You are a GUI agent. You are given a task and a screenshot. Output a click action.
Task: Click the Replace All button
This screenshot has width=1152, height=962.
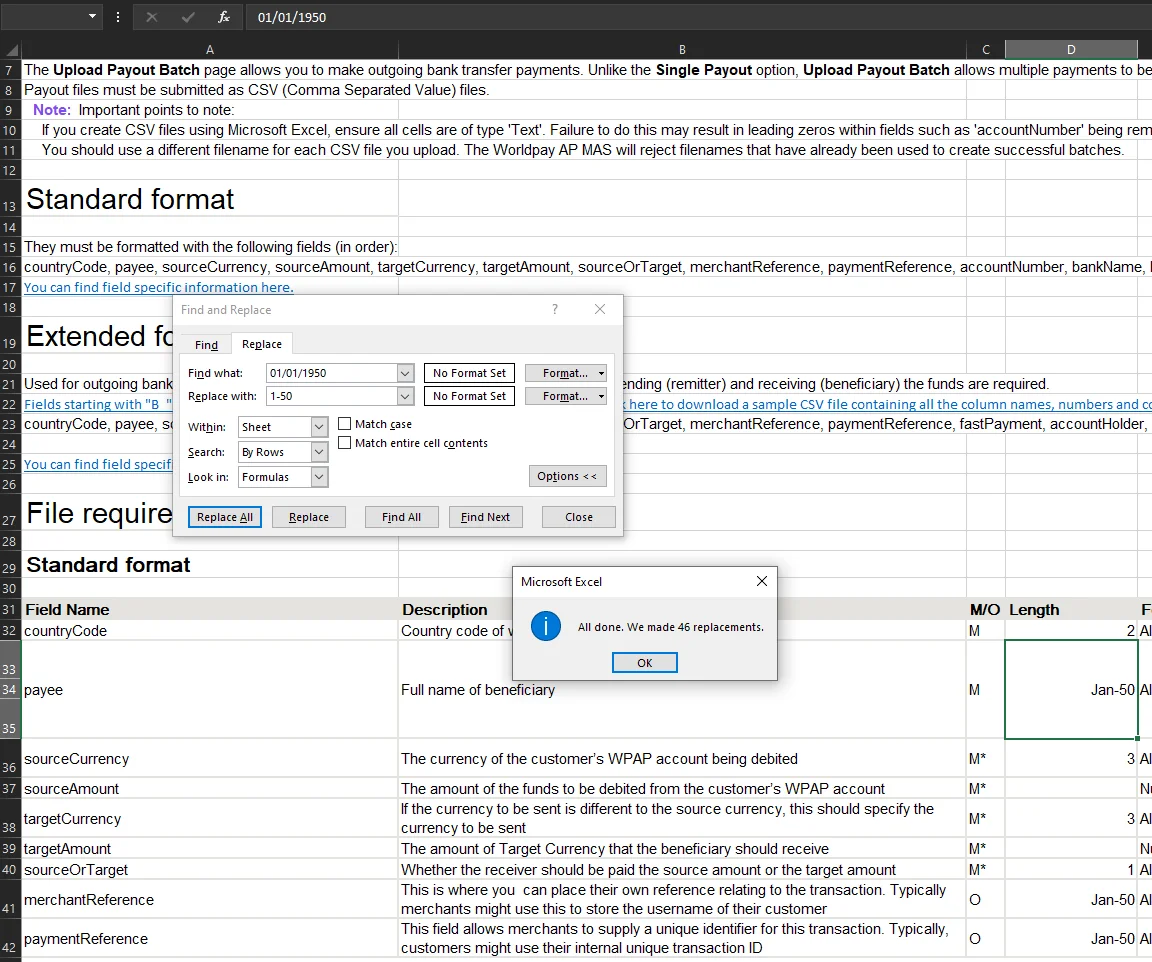225,517
